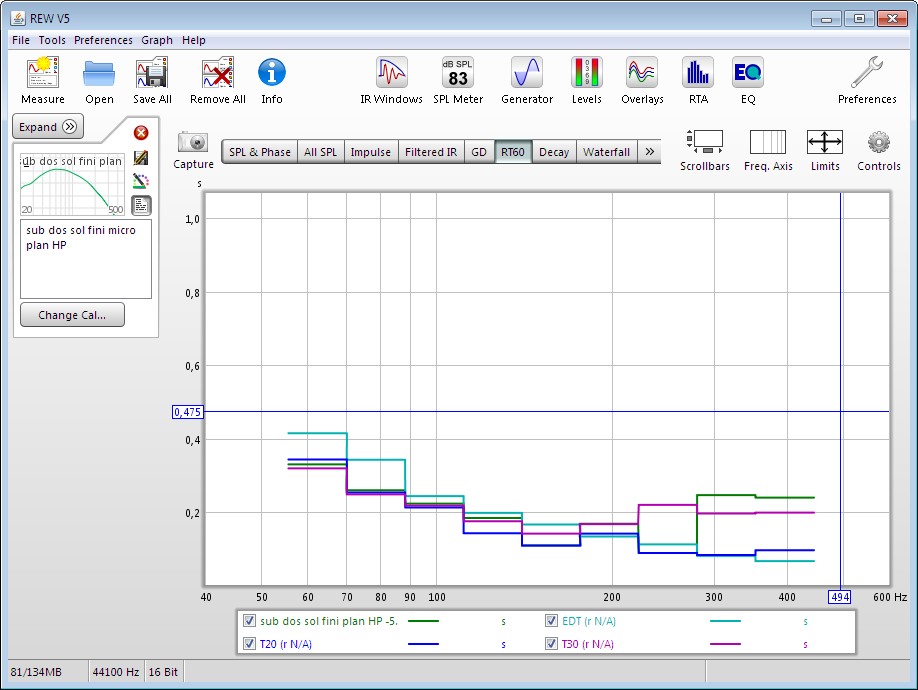The height and width of the screenshot is (690, 918).
Task: Switch to the Impulse tab
Action: click(371, 152)
